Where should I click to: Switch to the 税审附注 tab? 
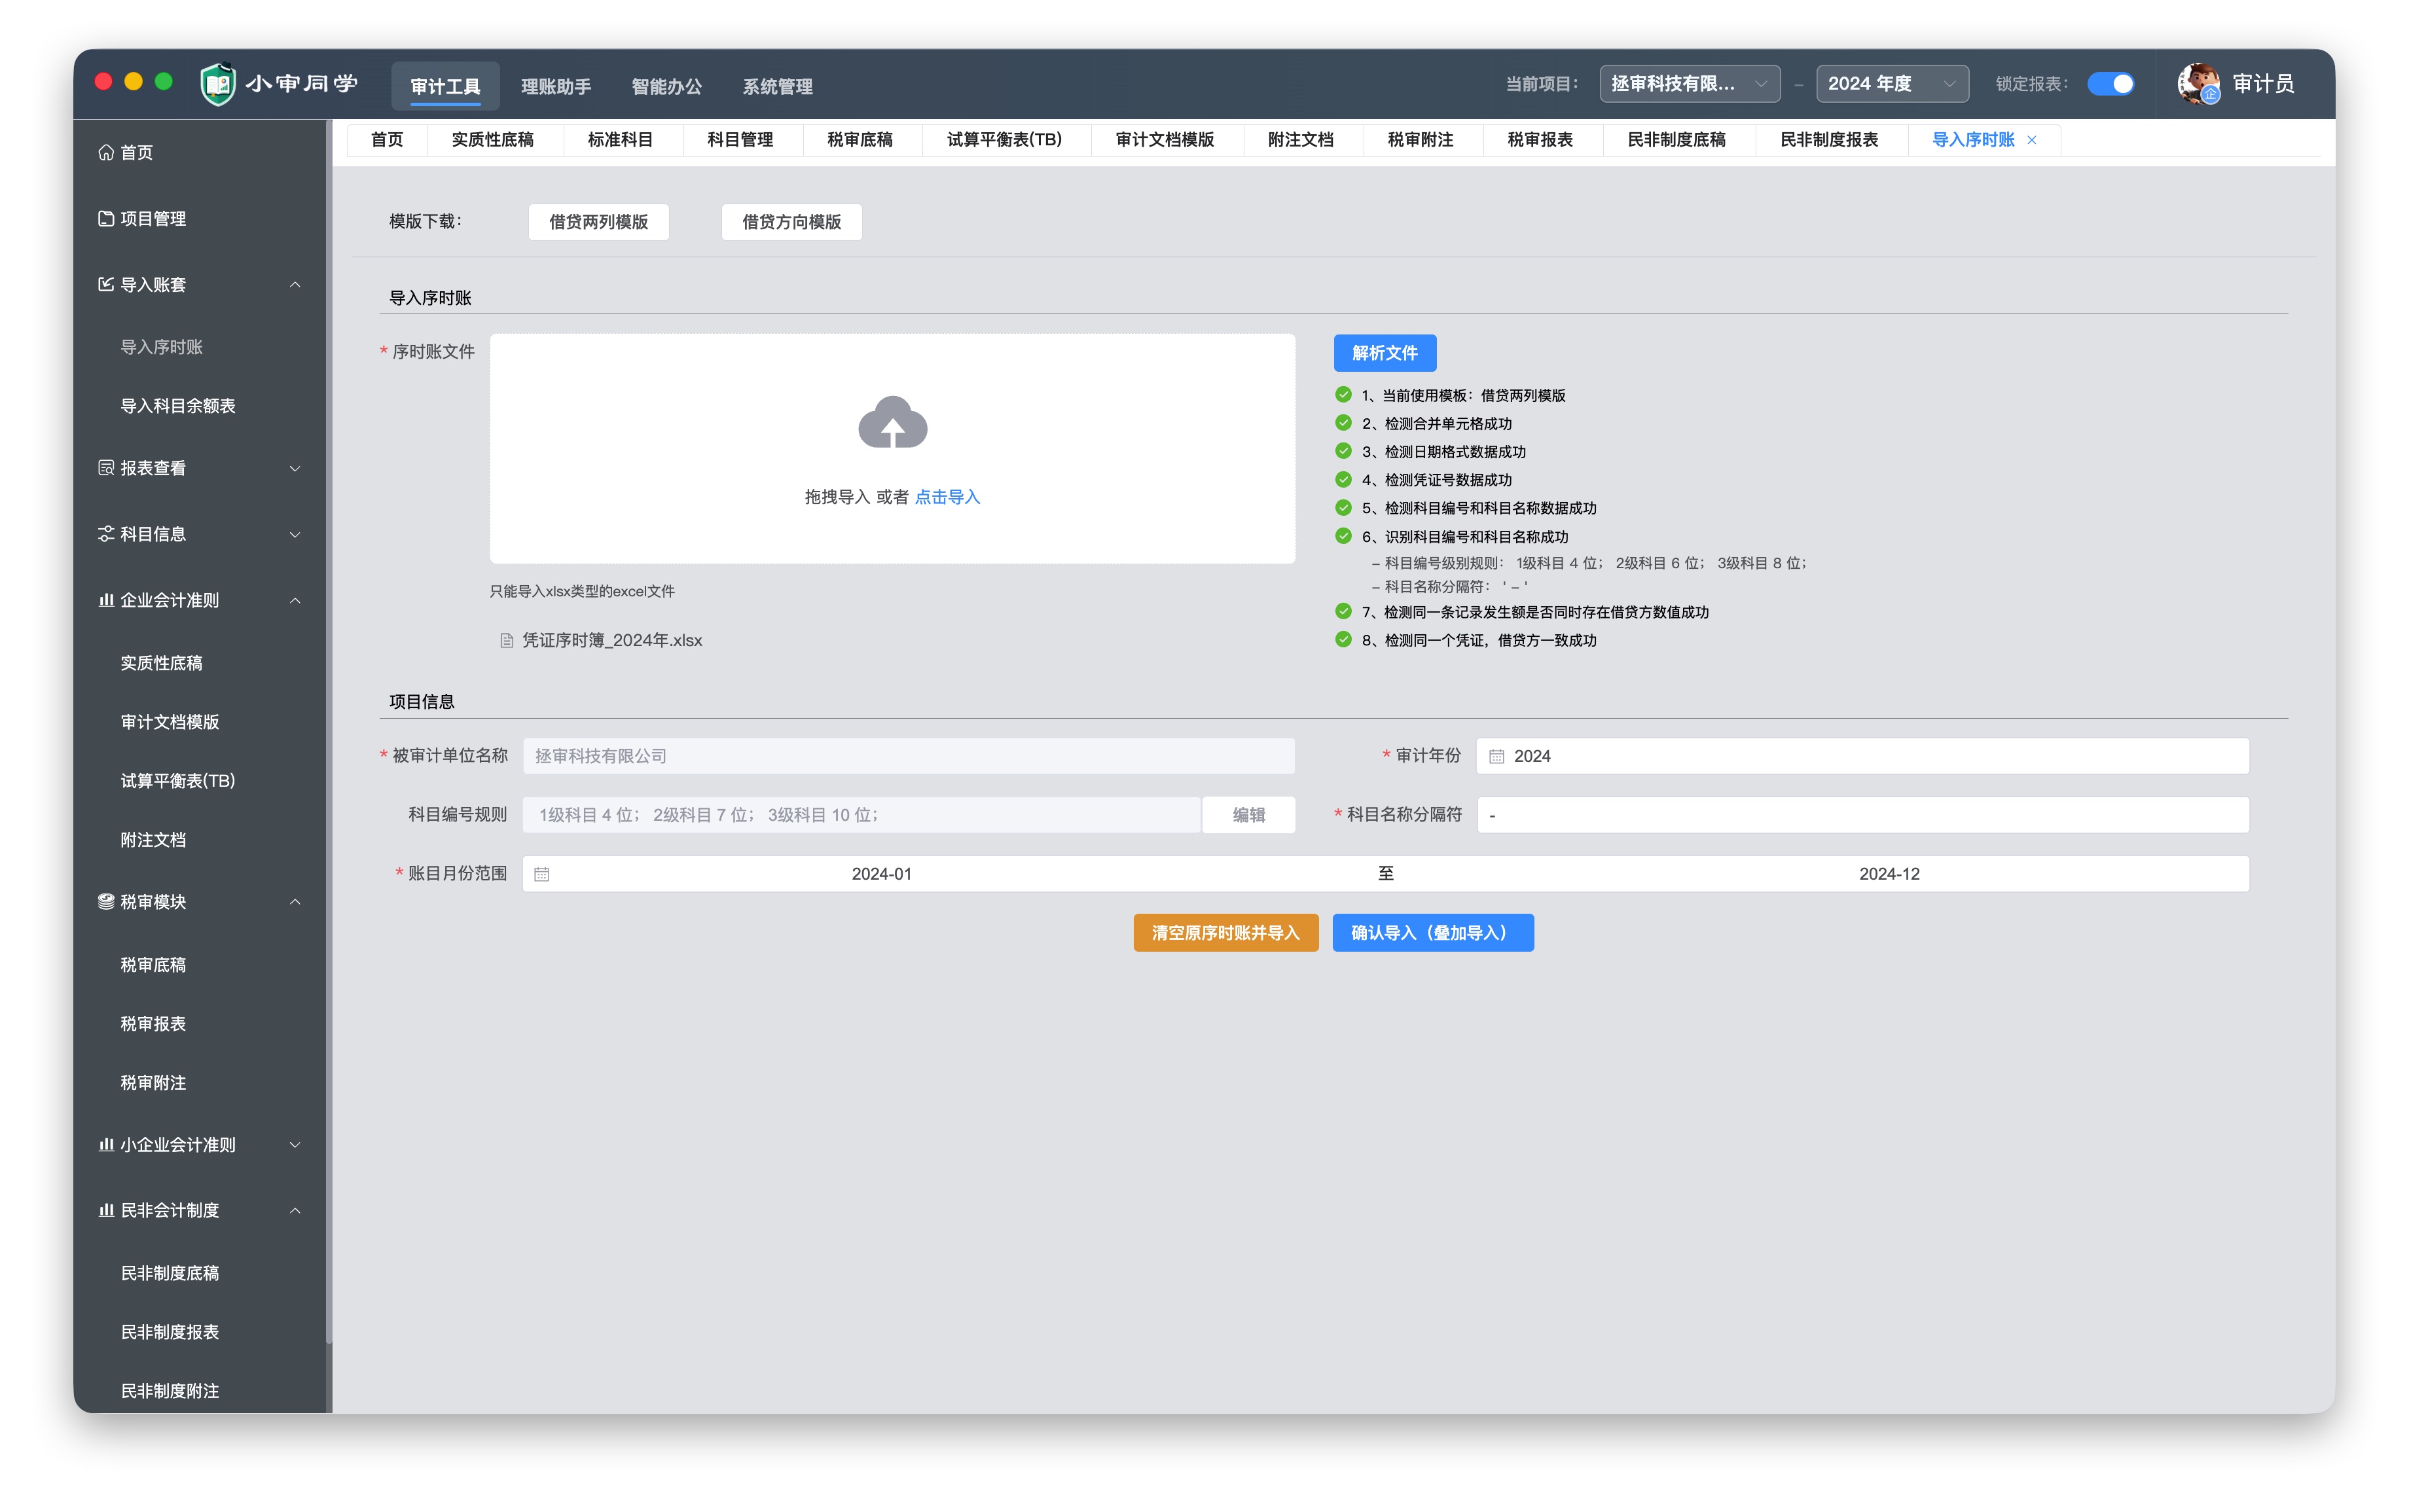coord(1420,140)
